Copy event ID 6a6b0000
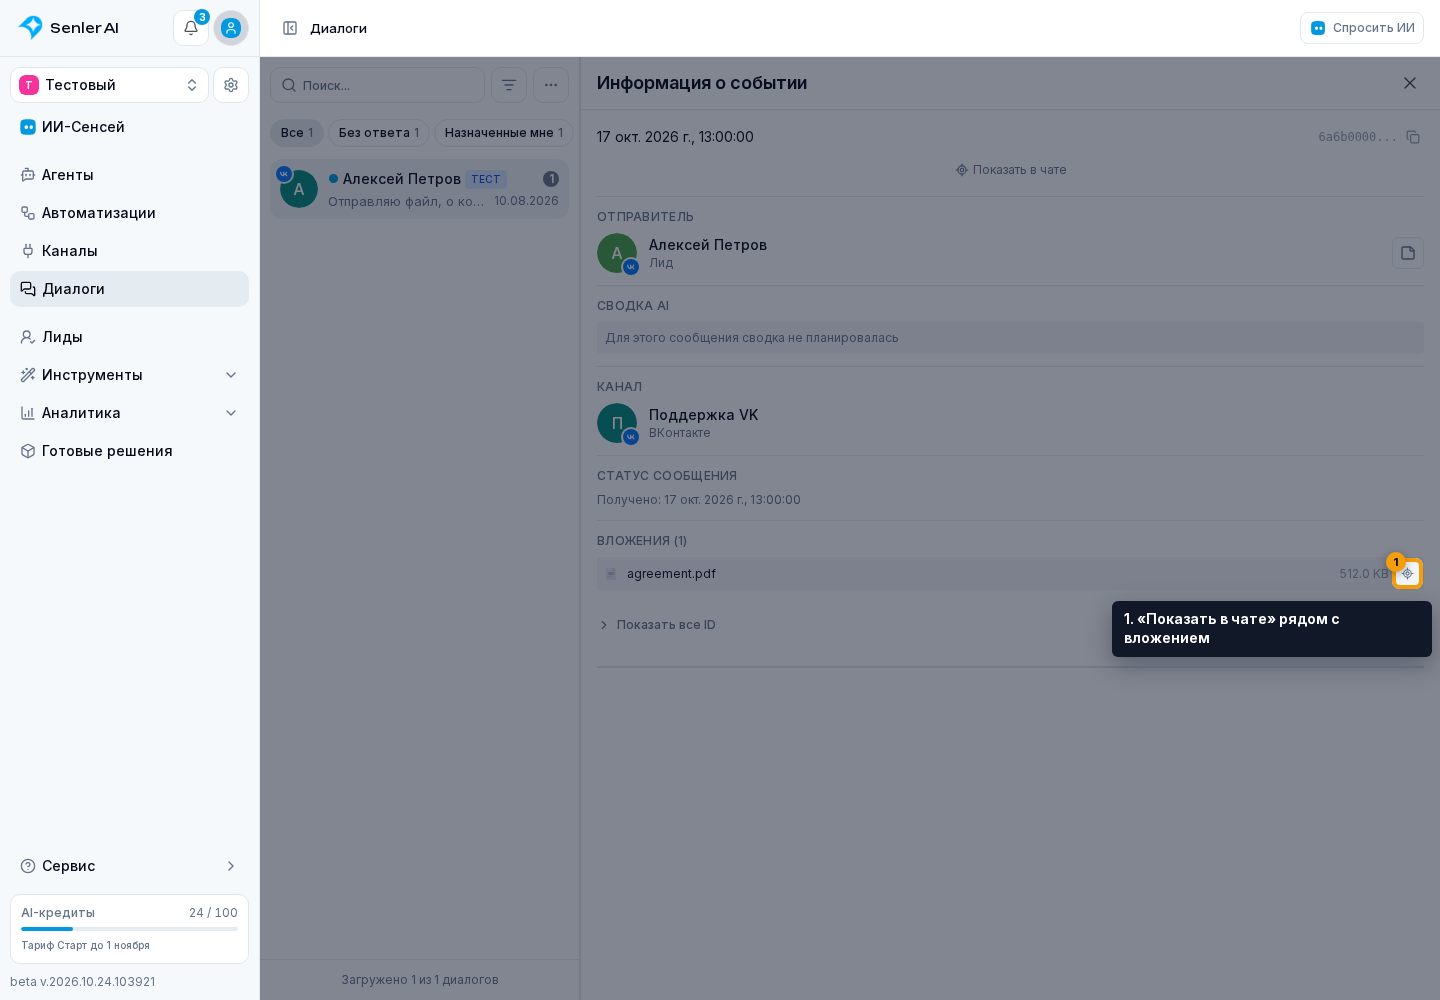The height and width of the screenshot is (1000, 1440). (1413, 137)
